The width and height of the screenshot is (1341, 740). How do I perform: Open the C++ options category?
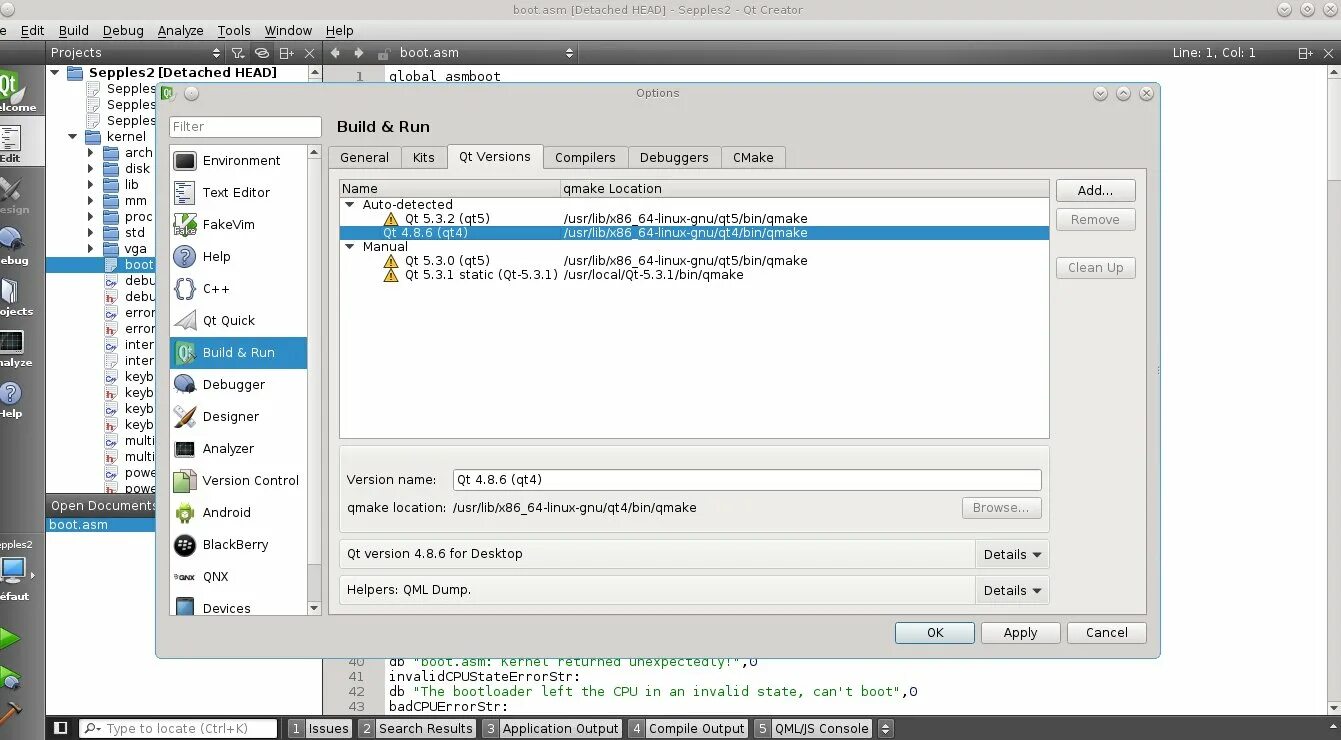tap(238, 288)
